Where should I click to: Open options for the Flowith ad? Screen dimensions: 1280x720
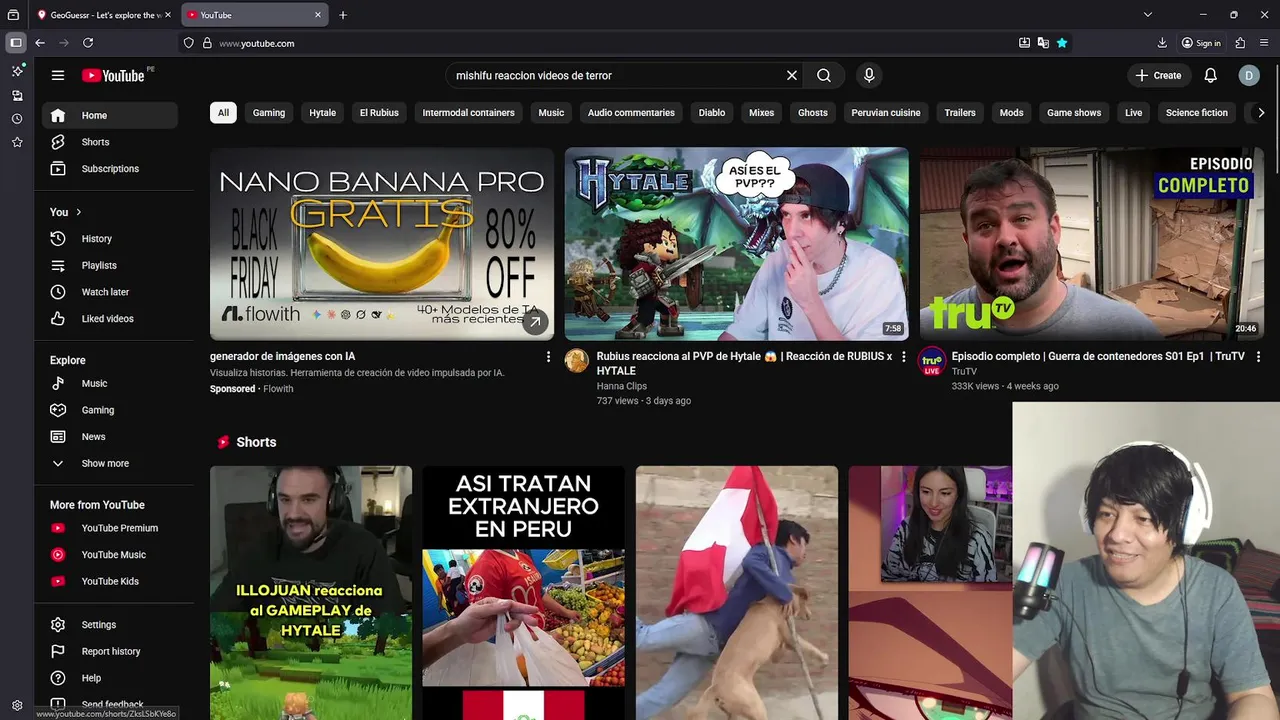[x=548, y=357]
